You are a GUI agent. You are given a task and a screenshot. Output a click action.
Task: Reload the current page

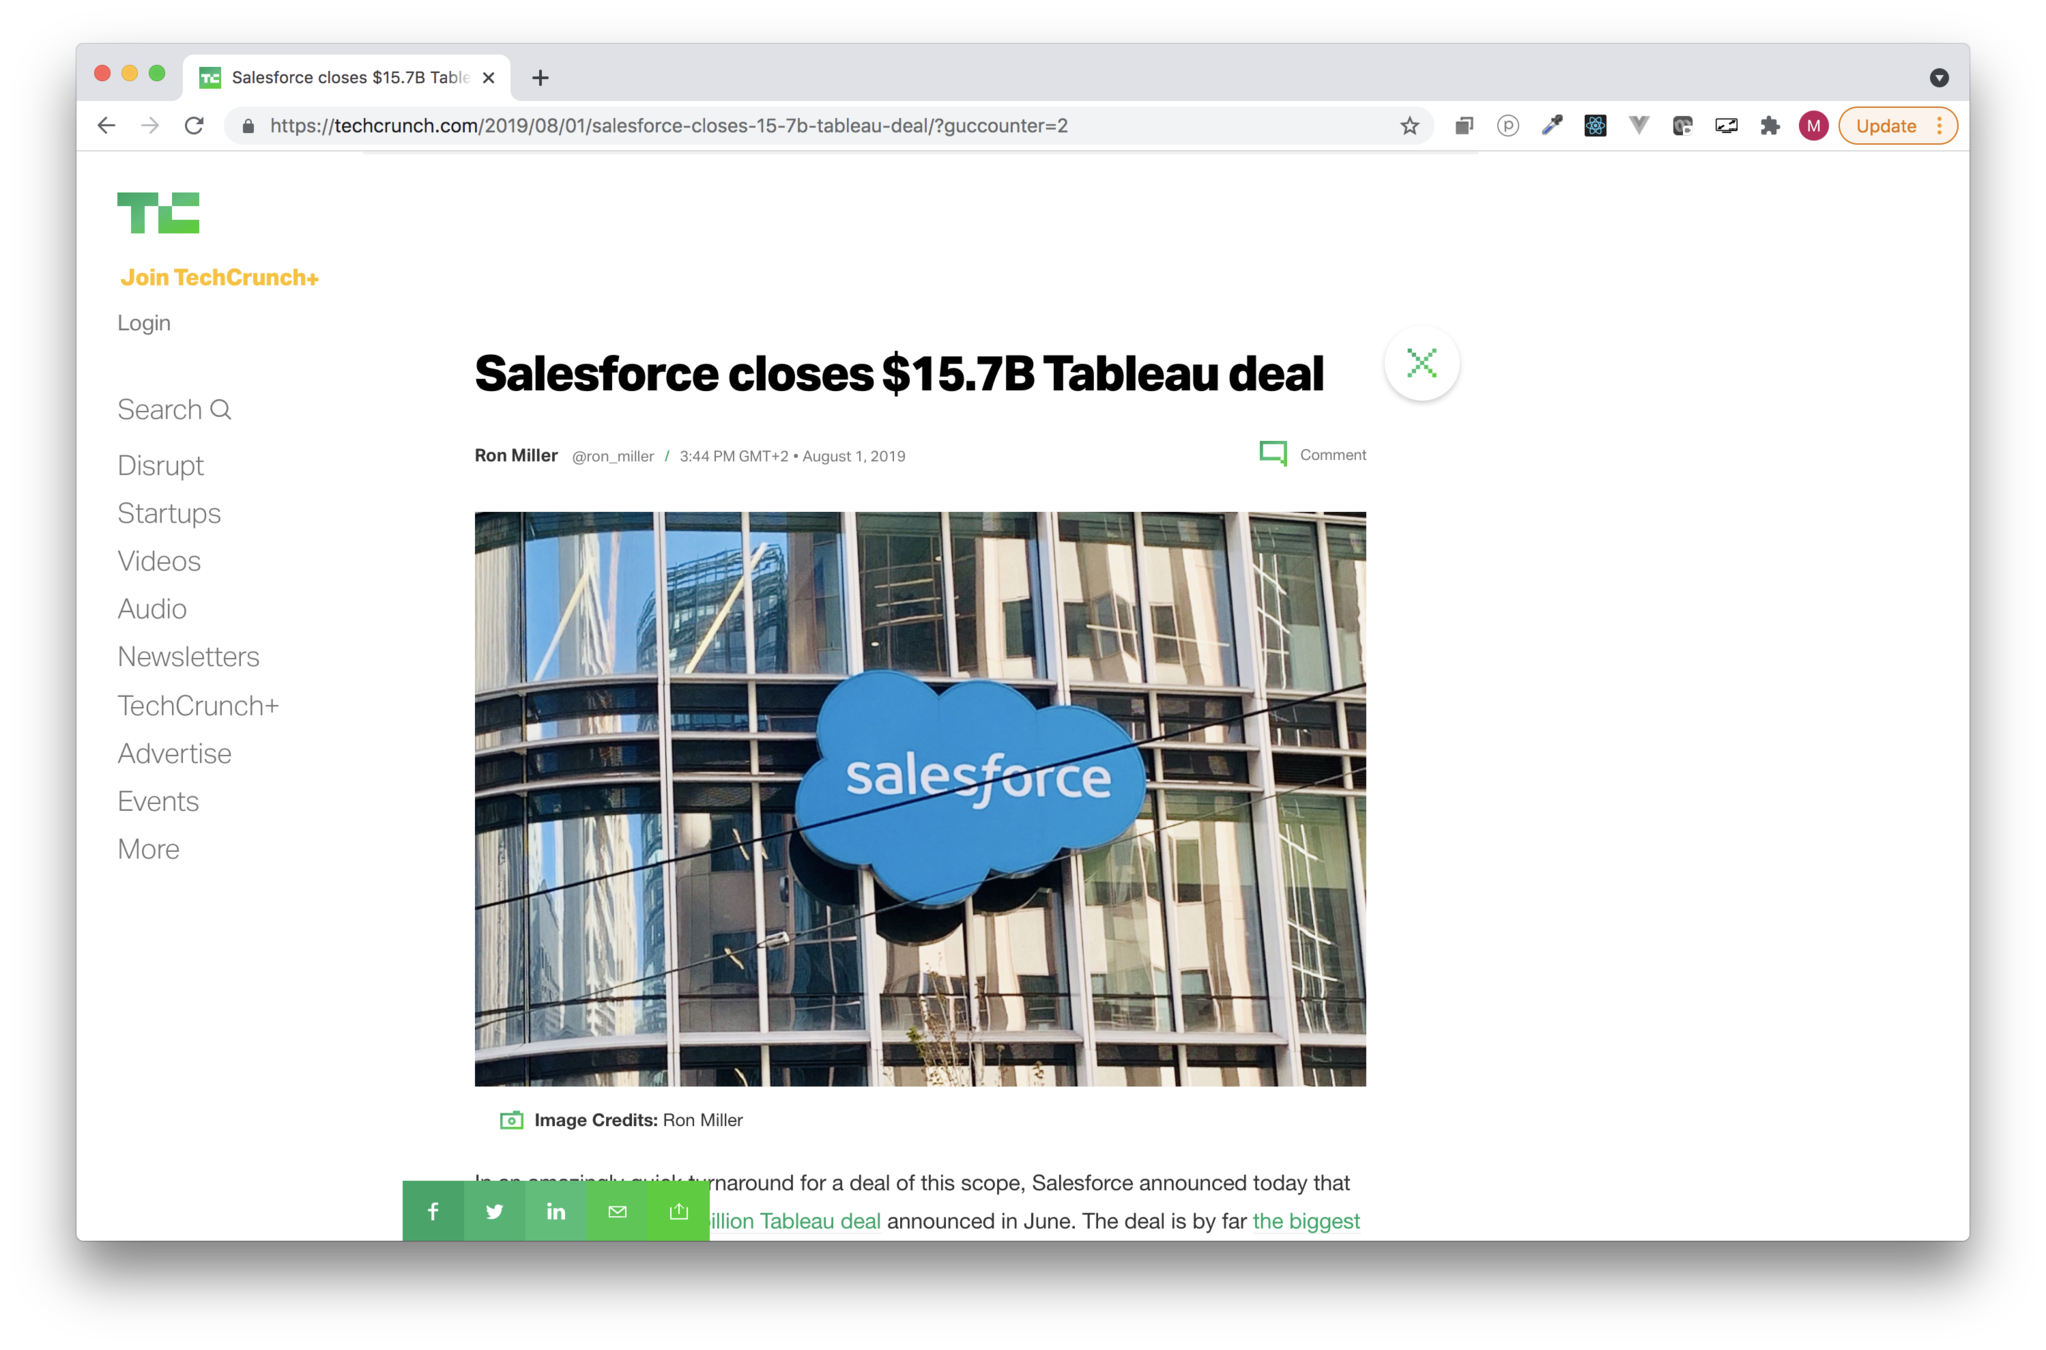pos(194,126)
